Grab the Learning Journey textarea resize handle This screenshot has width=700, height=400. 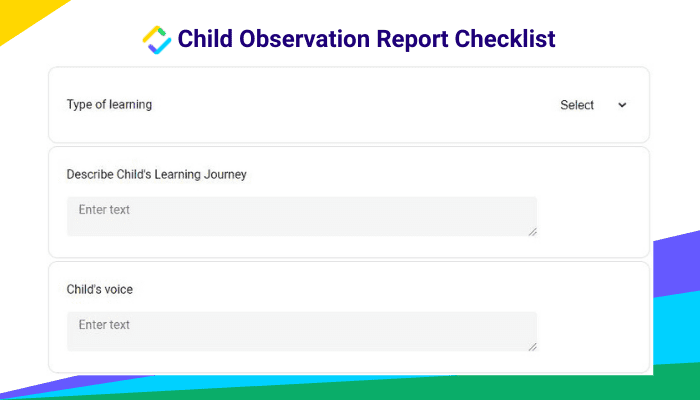(532, 232)
